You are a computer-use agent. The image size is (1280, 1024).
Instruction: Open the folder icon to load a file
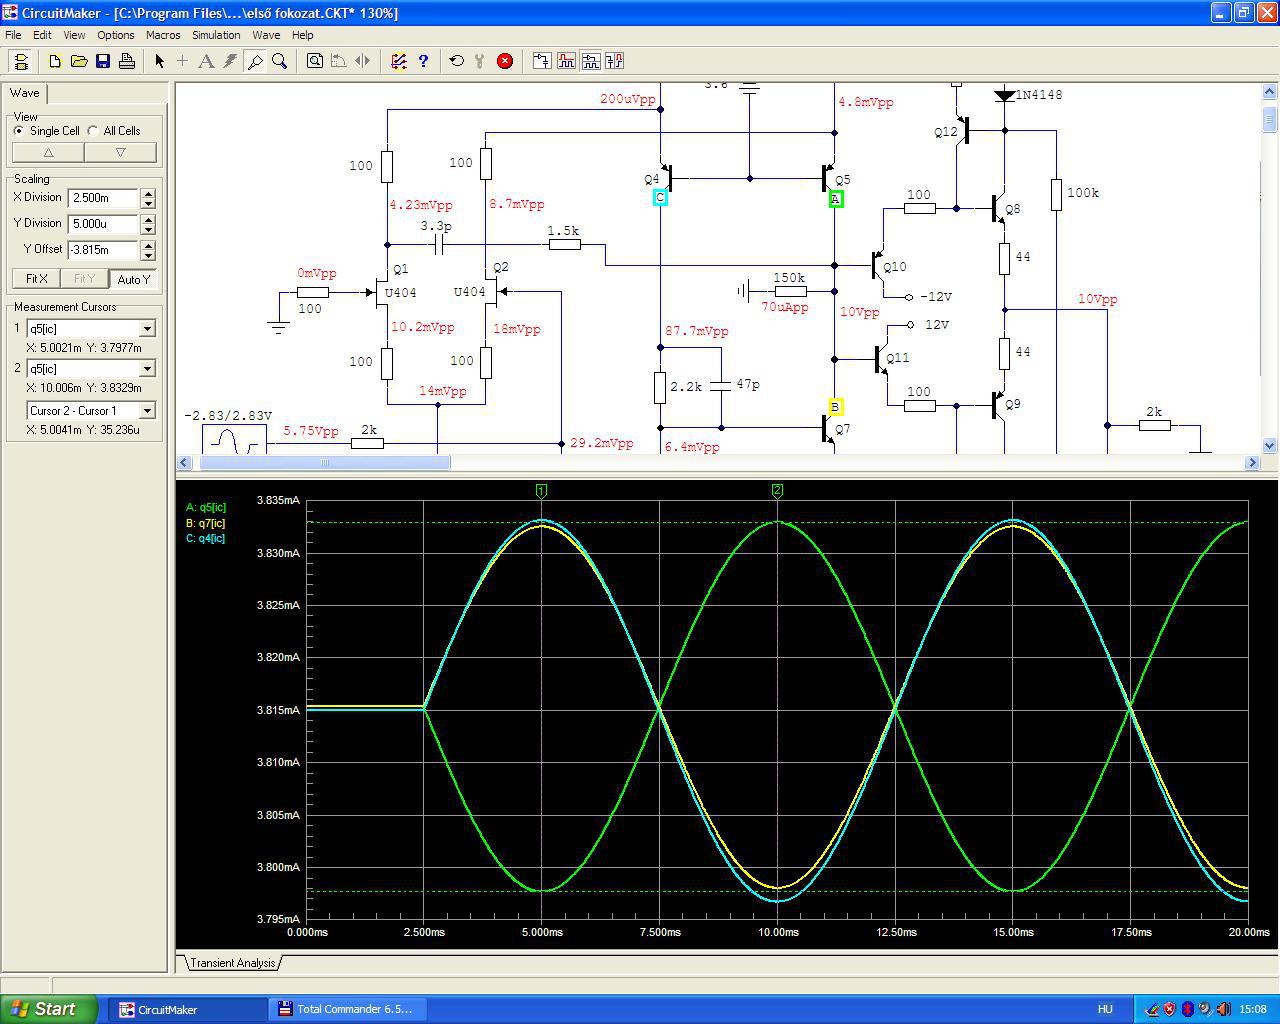[79, 61]
